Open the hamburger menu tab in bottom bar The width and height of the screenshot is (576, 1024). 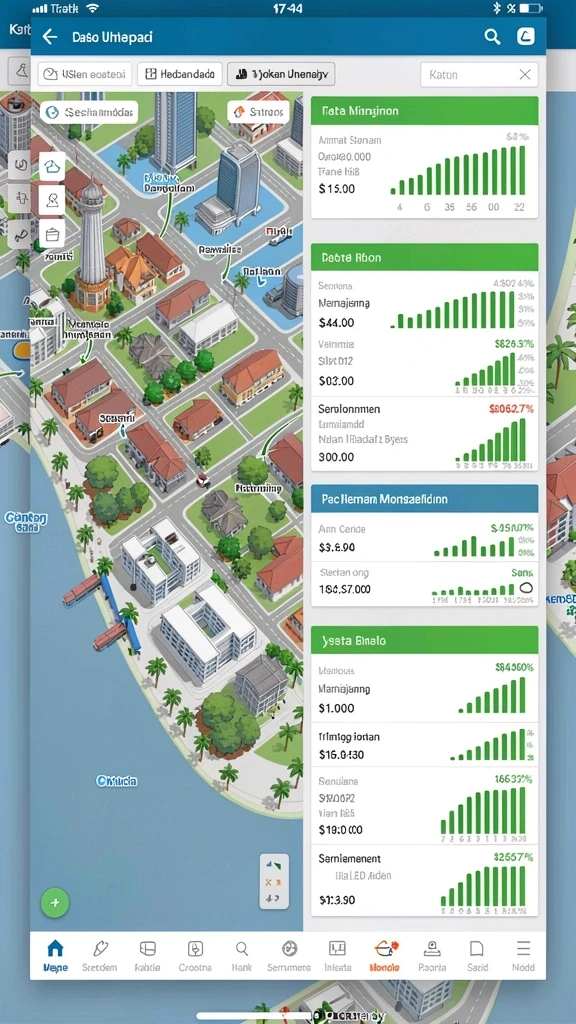(523, 955)
